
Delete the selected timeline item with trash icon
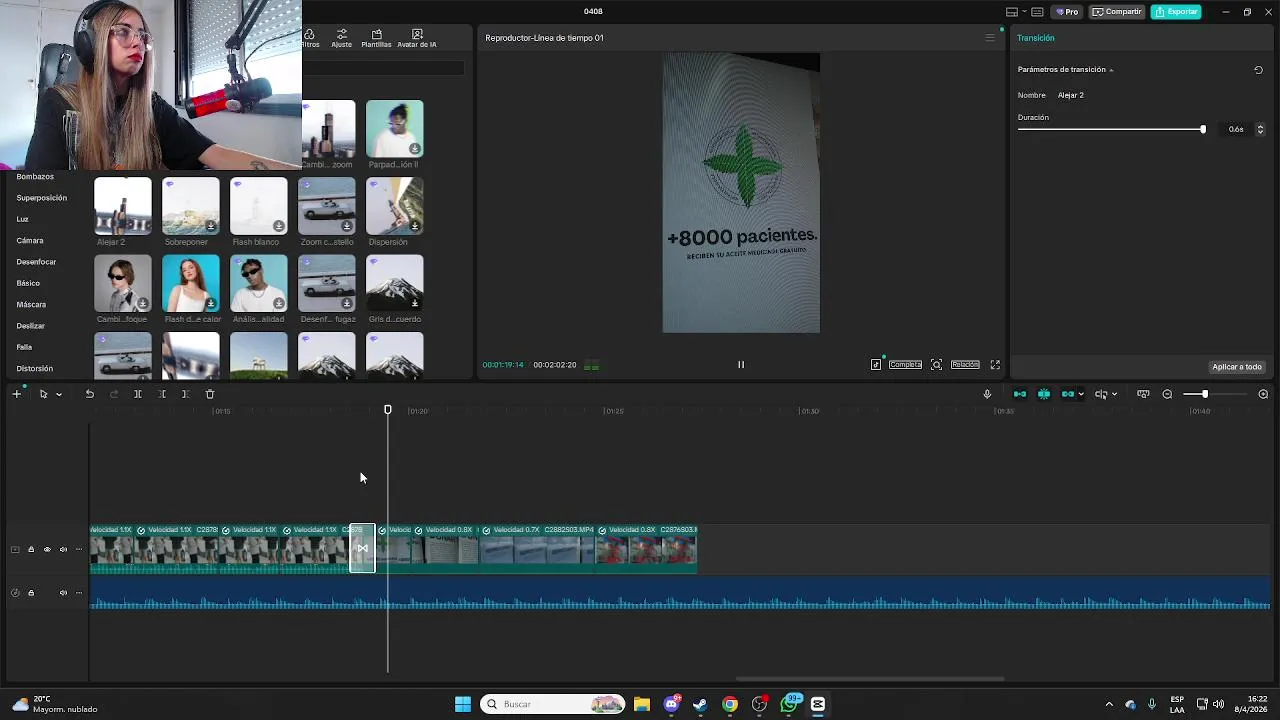[210, 394]
